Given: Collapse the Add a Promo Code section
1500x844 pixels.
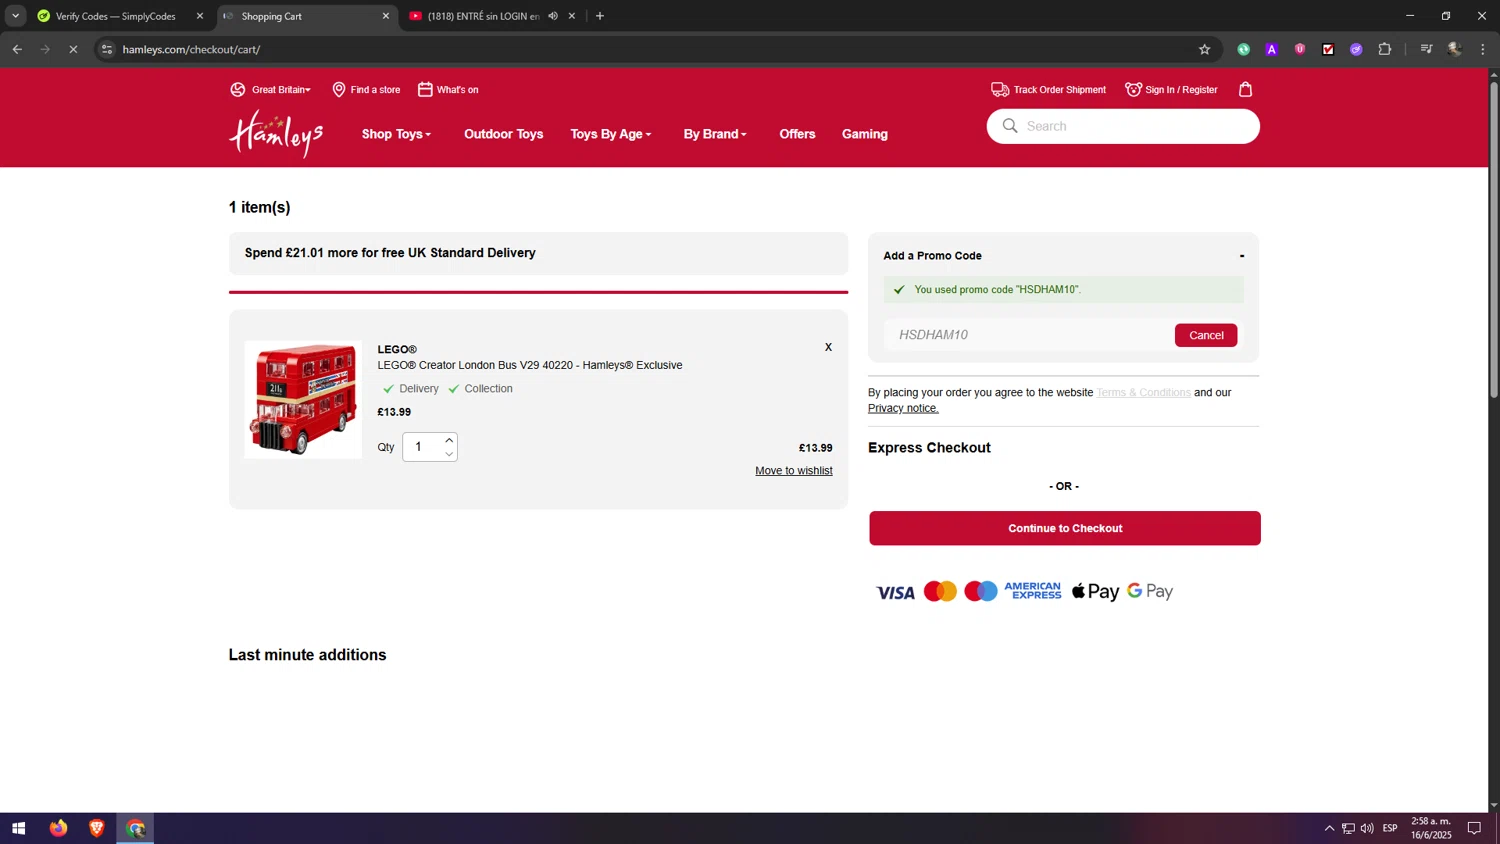Looking at the screenshot, I should coord(1242,256).
